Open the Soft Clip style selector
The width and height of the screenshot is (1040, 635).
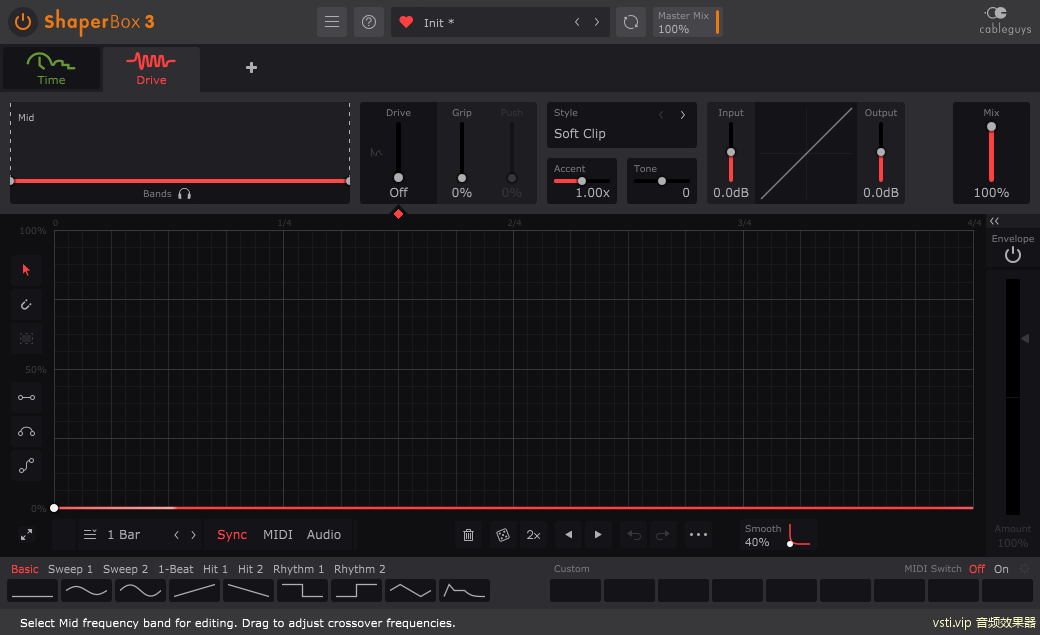click(580, 133)
